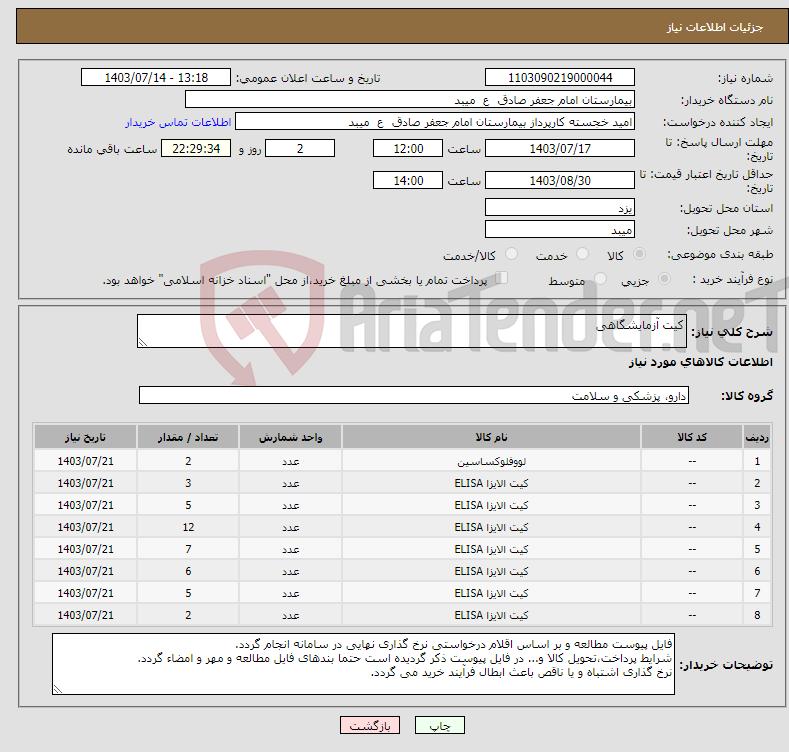Click the تاریخ نیاز column header
The height and width of the screenshot is (752, 789).
click(86, 437)
